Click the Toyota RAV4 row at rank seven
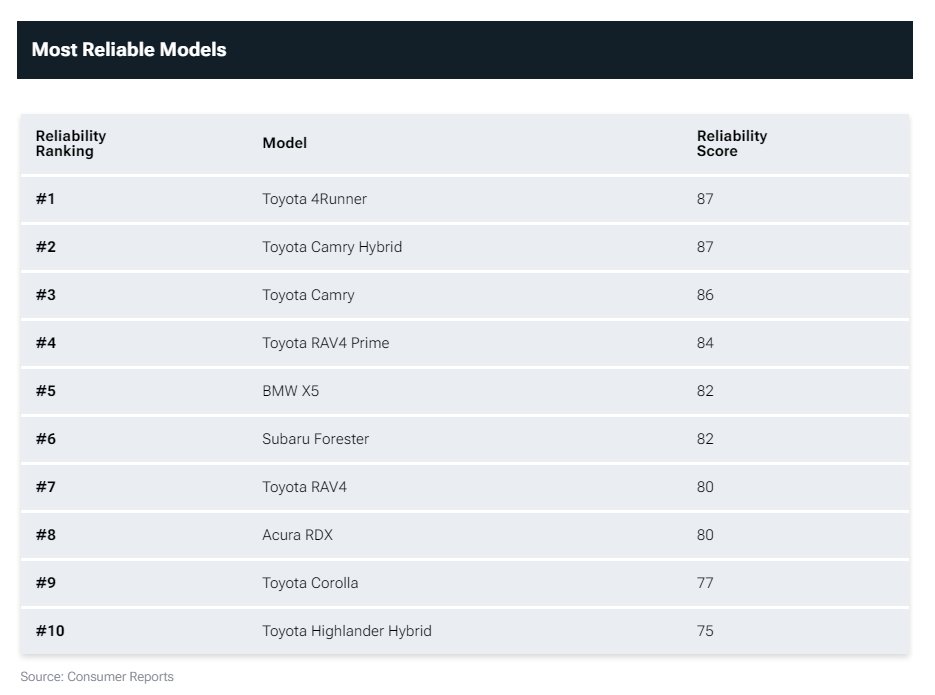The image size is (935, 695). tap(465, 487)
